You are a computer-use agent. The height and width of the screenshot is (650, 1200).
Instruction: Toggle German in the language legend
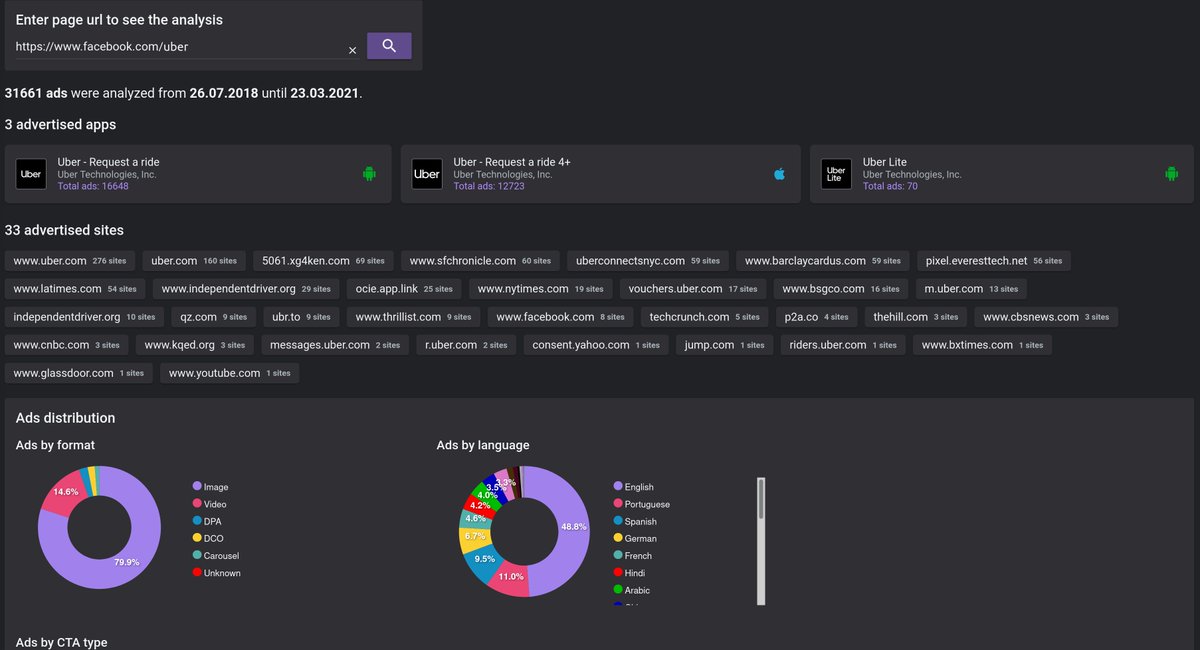(x=635, y=538)
